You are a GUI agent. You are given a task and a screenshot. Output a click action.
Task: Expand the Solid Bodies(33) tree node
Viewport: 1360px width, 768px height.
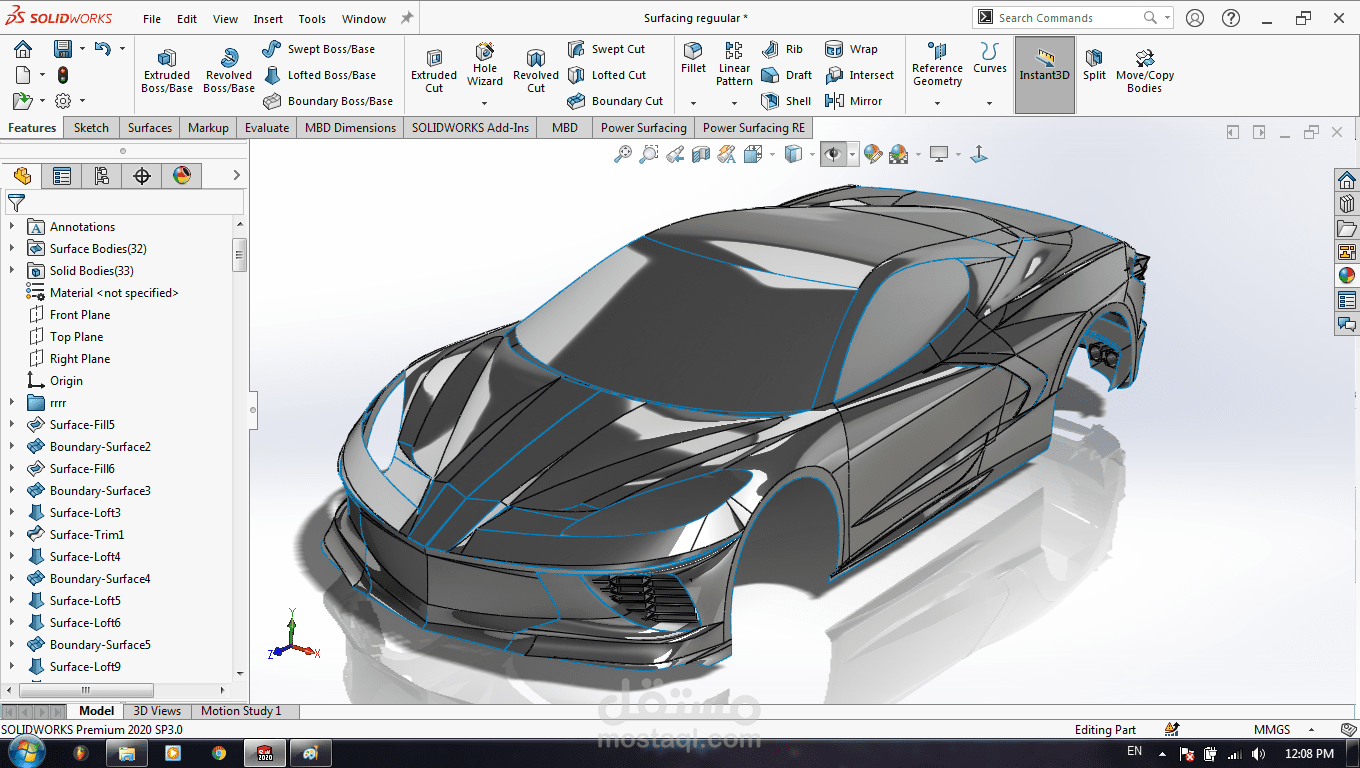tap(12, 271)
